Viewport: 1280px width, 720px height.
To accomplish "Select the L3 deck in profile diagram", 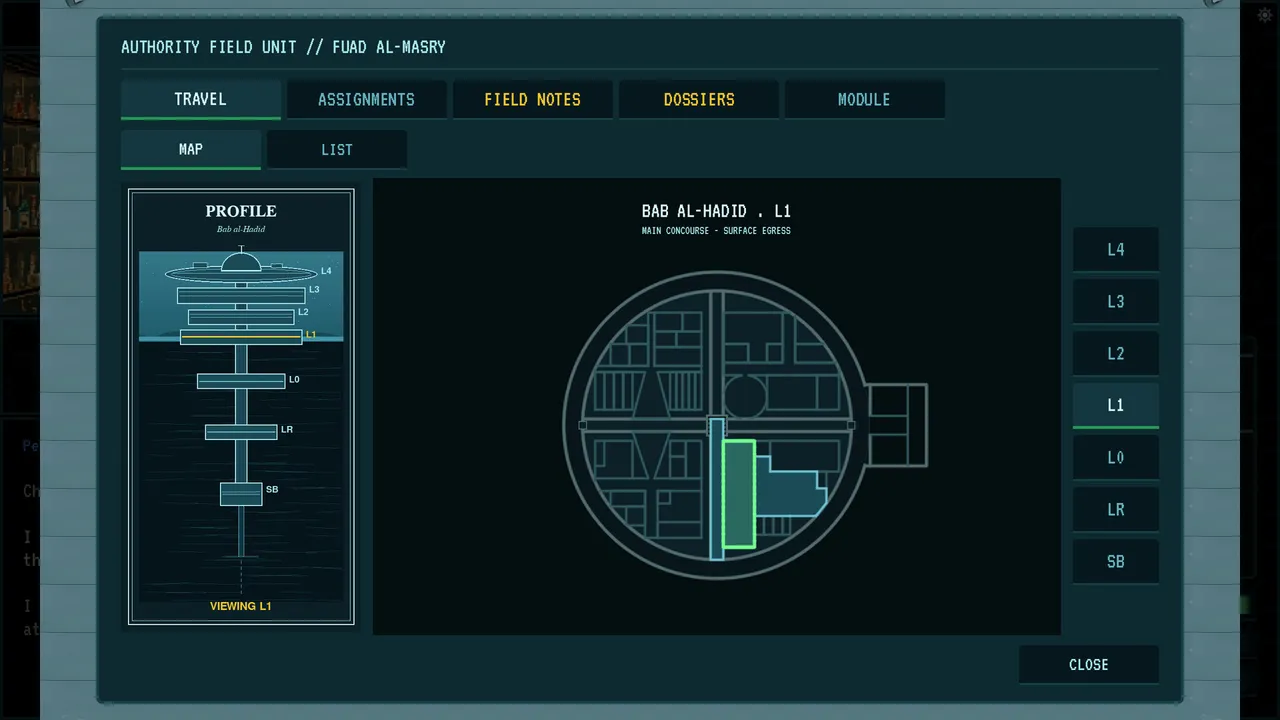I will click(x=241, y=295).
